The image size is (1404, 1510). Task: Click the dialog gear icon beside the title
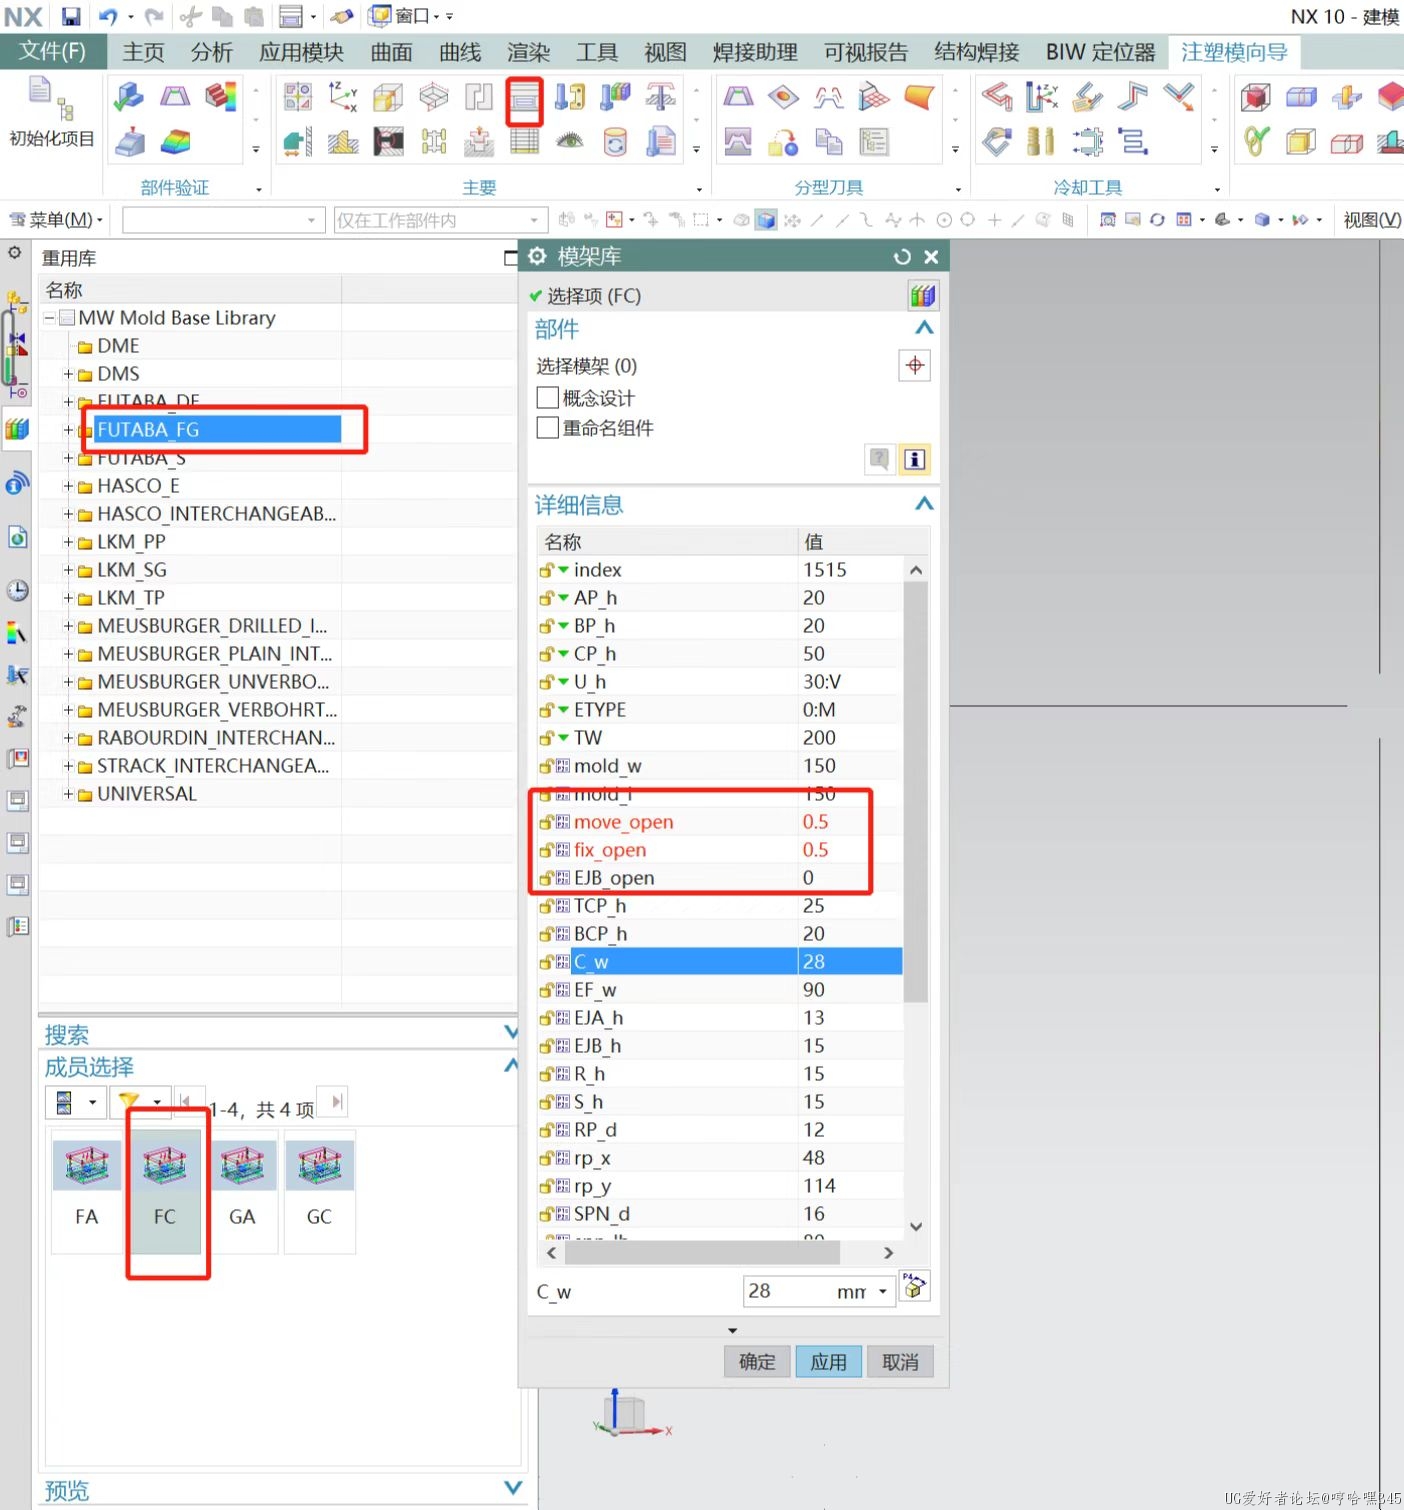(537, 256)
